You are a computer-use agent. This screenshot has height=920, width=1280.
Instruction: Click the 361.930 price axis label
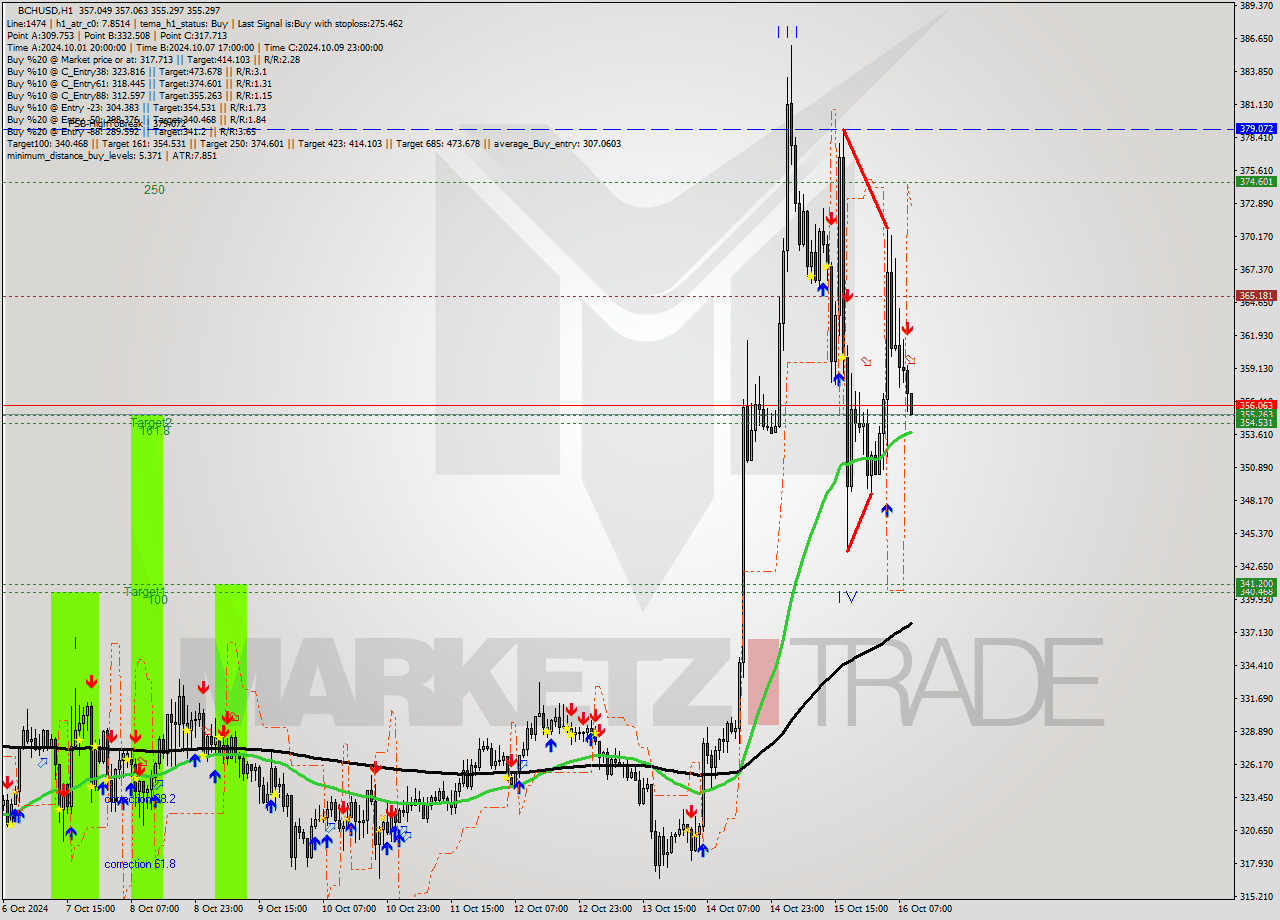click(x=1256, y=336)
